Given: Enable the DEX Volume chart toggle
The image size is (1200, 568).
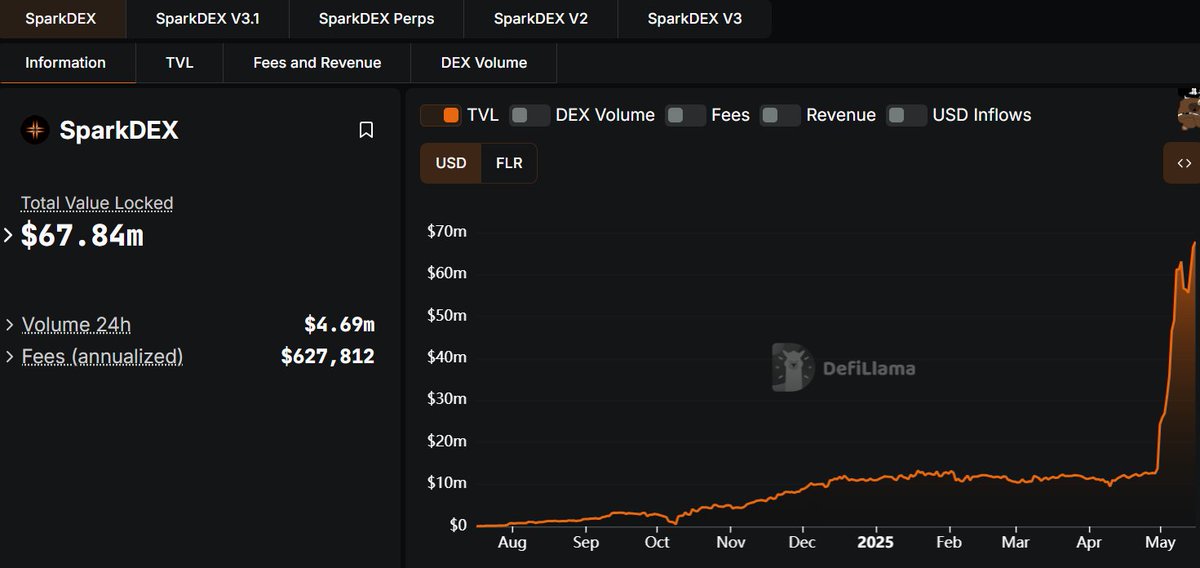Looking at the screenshot, I should [529, 115].
